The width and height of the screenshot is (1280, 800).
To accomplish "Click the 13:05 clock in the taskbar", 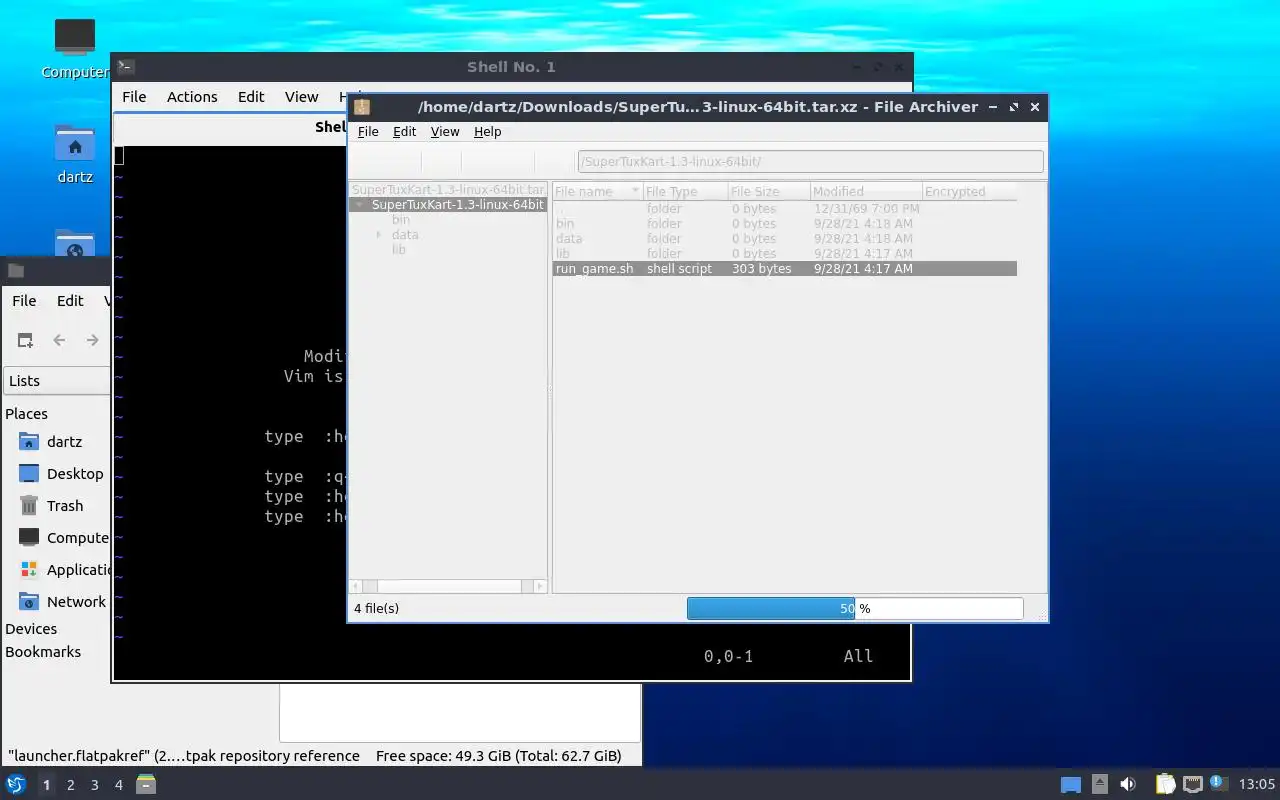I will pos(1256,784).
